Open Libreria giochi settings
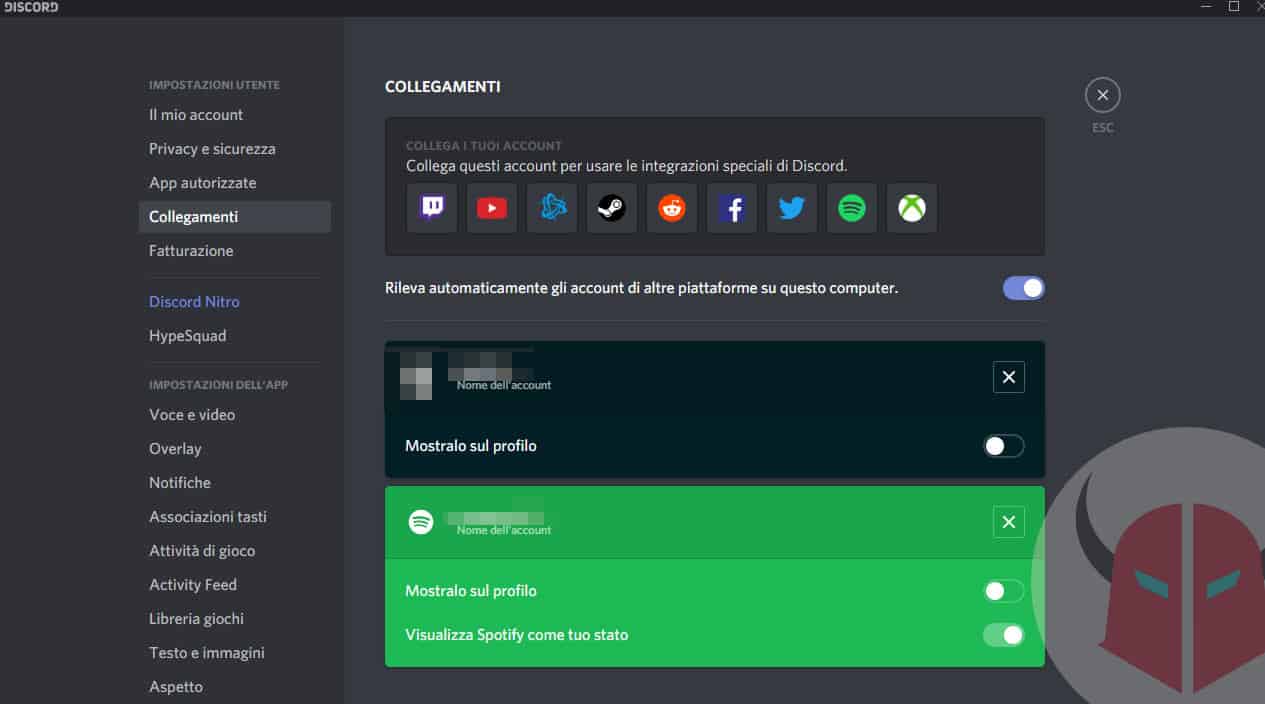 pos(234,619)
